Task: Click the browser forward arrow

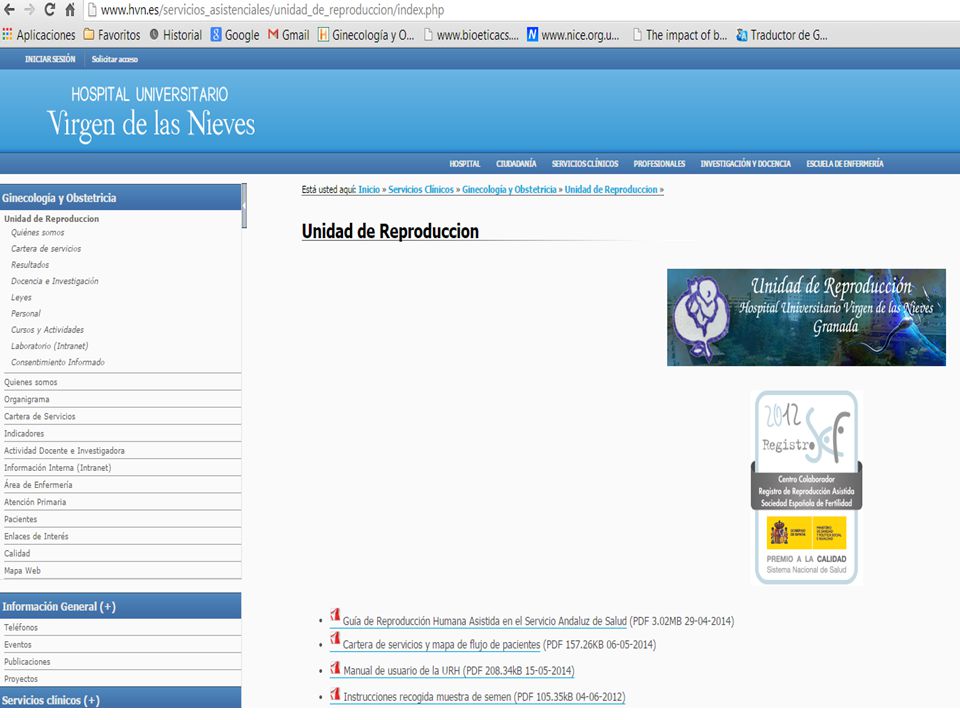Action: tap(29, 10)
